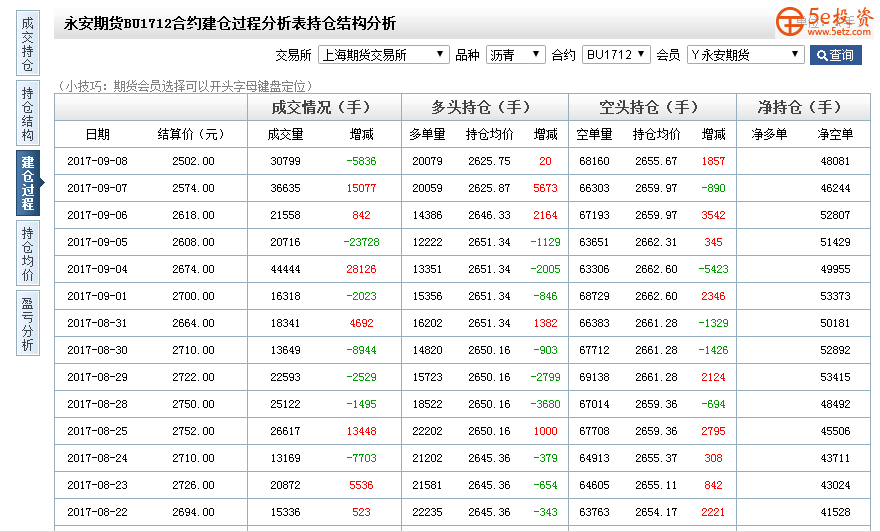Click the 净持仓（手） group header
880x532 pixels.
coord(803,107)
